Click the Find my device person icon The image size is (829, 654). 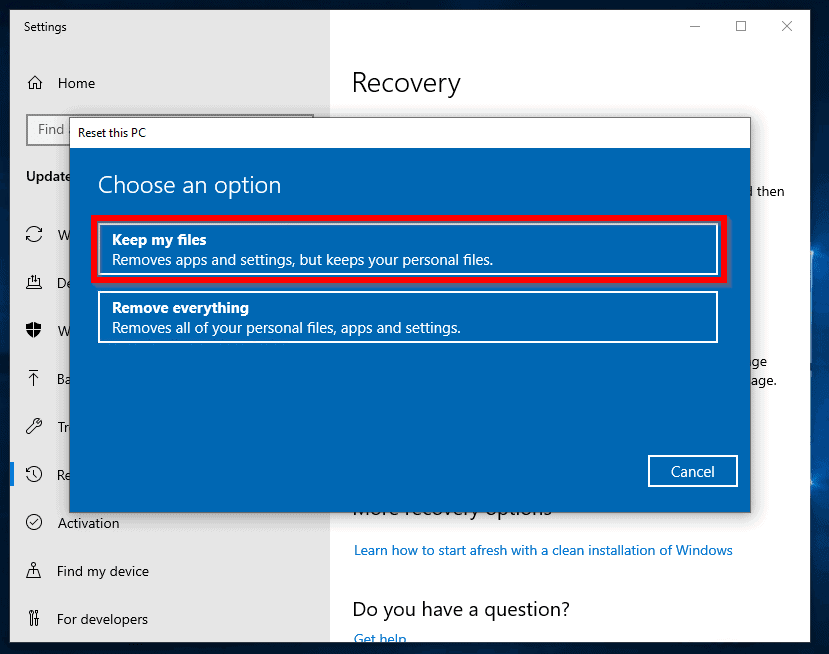(34, 570)
